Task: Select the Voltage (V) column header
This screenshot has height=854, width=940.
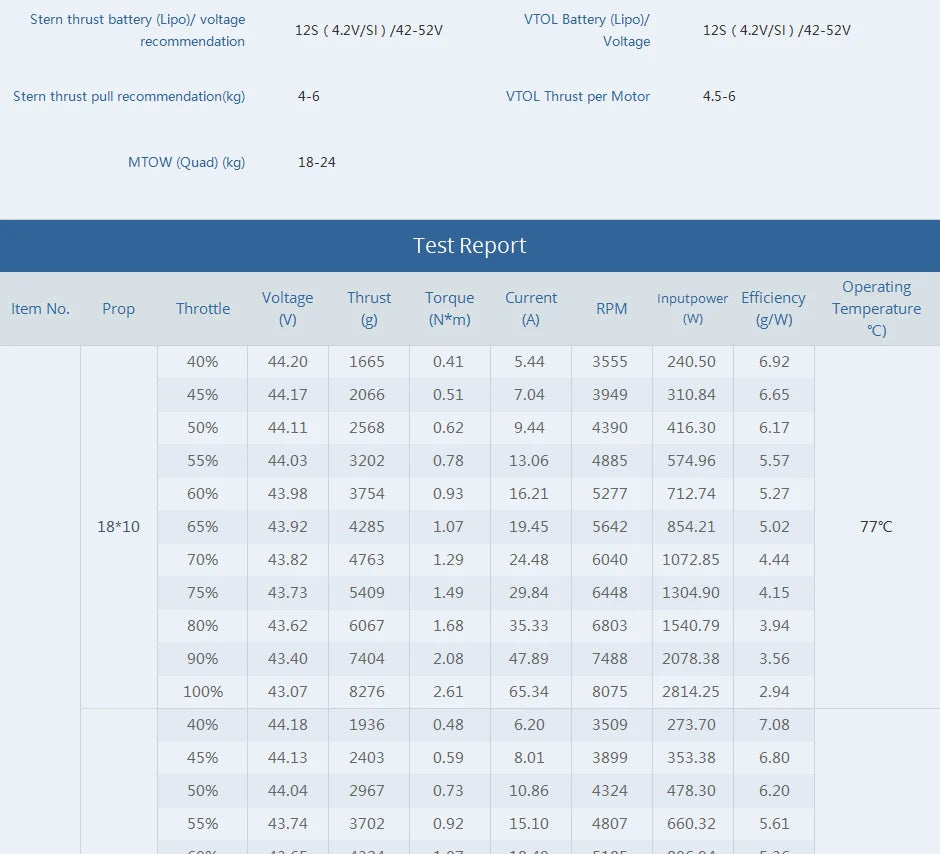Action: point(288,308)
